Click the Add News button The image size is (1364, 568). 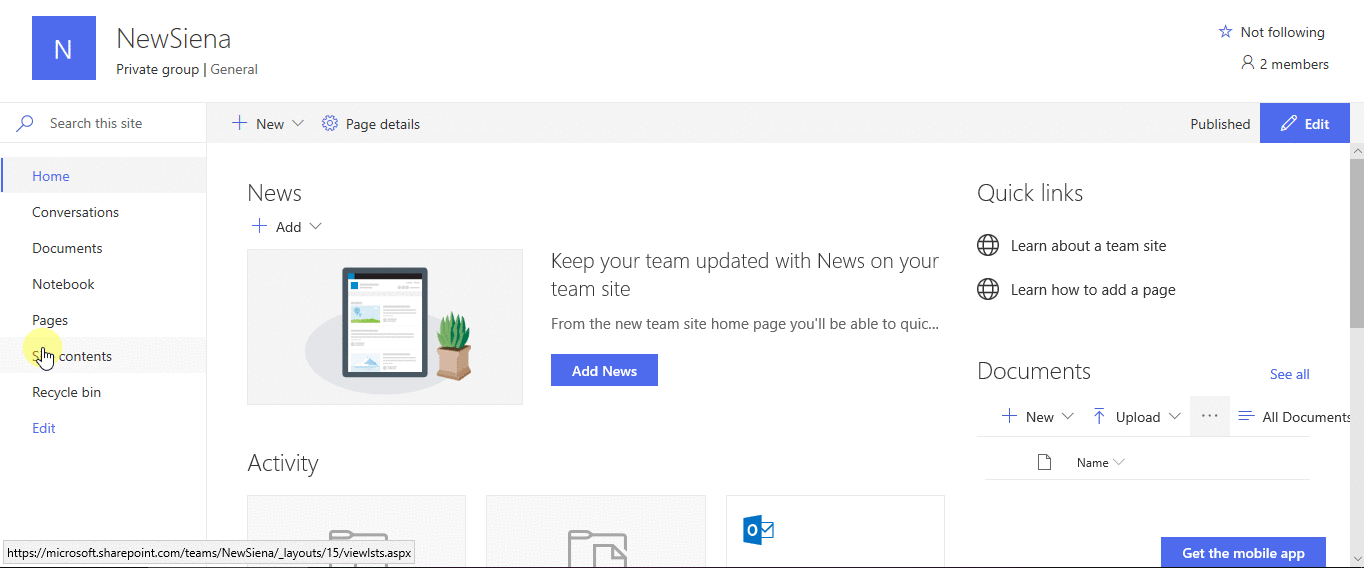click(x=604, y=370)
